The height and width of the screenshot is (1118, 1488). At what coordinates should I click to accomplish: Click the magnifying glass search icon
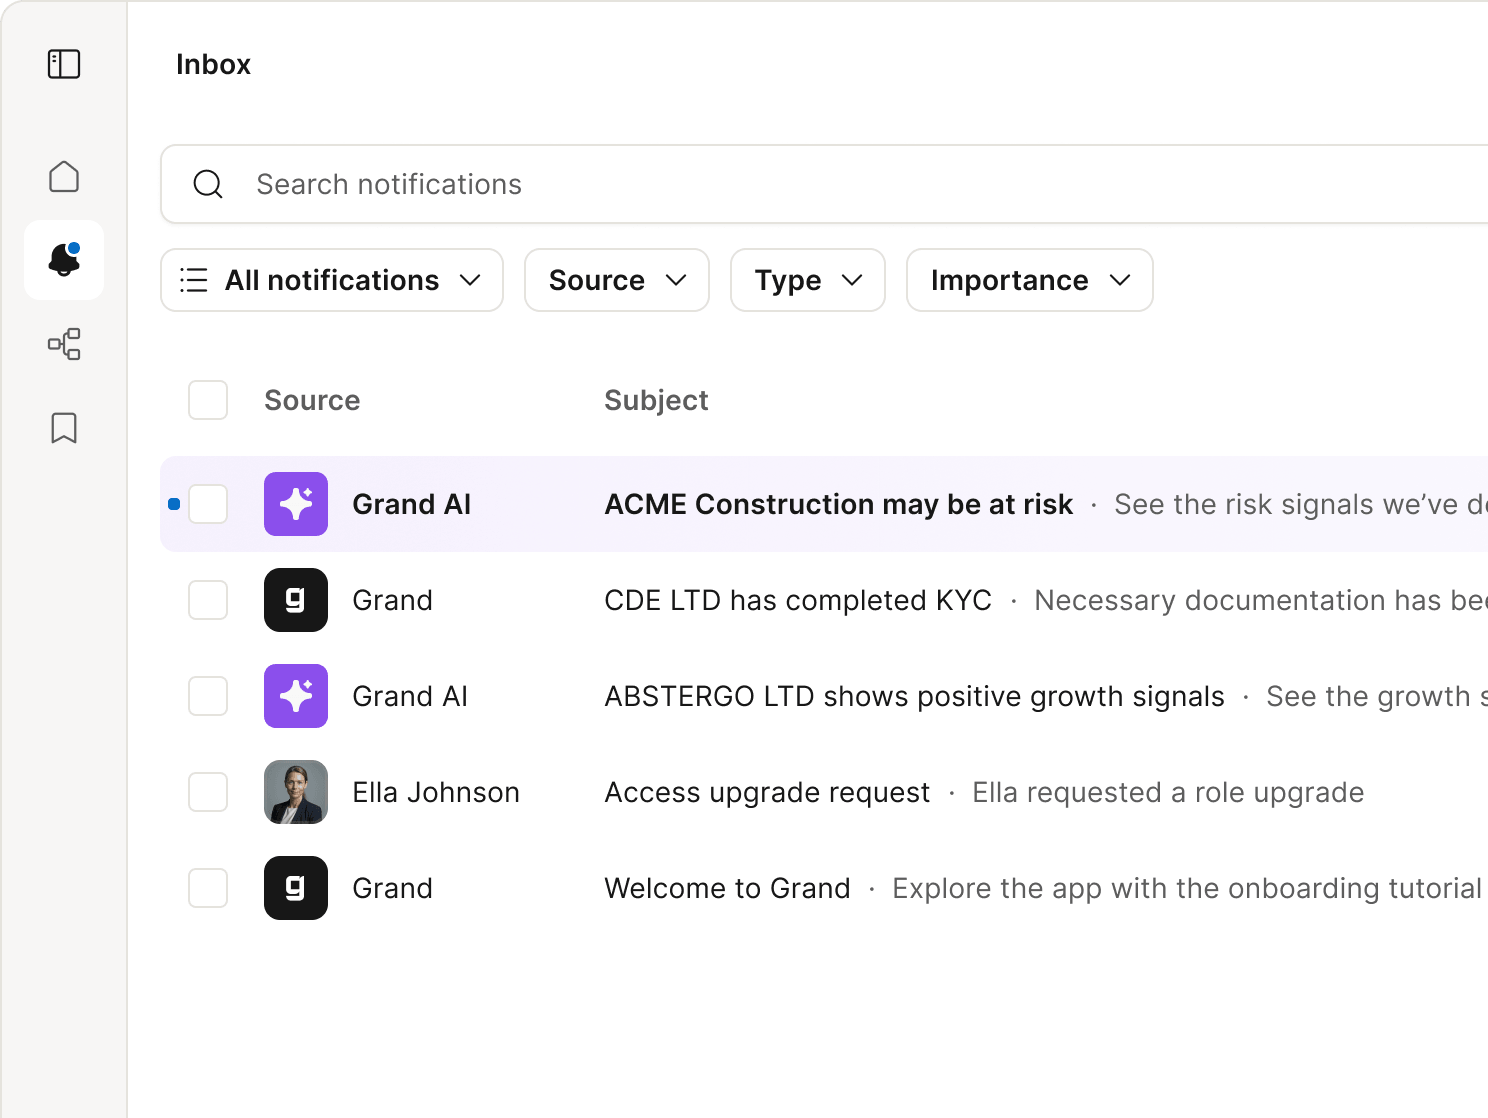coord(208,184)
